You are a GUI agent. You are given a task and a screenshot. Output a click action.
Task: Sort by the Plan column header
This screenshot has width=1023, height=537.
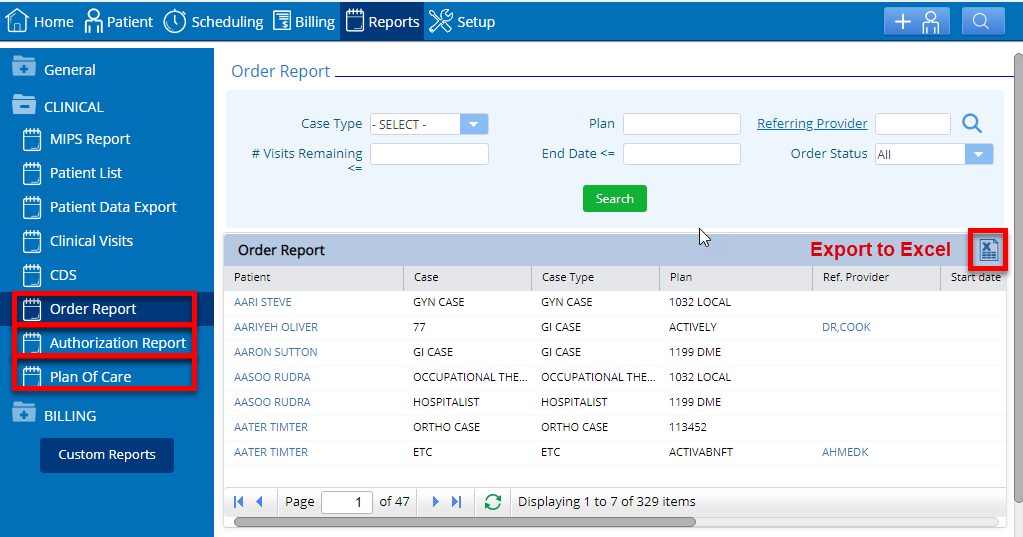click(736, 277)
